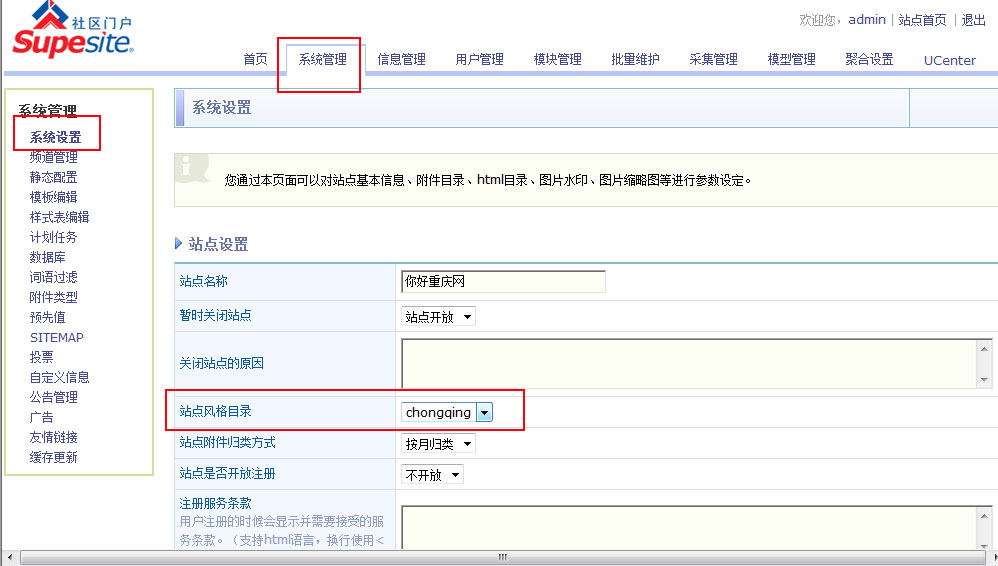
Task: Open 数据库 in the sidebar
Action: point(48,257)
